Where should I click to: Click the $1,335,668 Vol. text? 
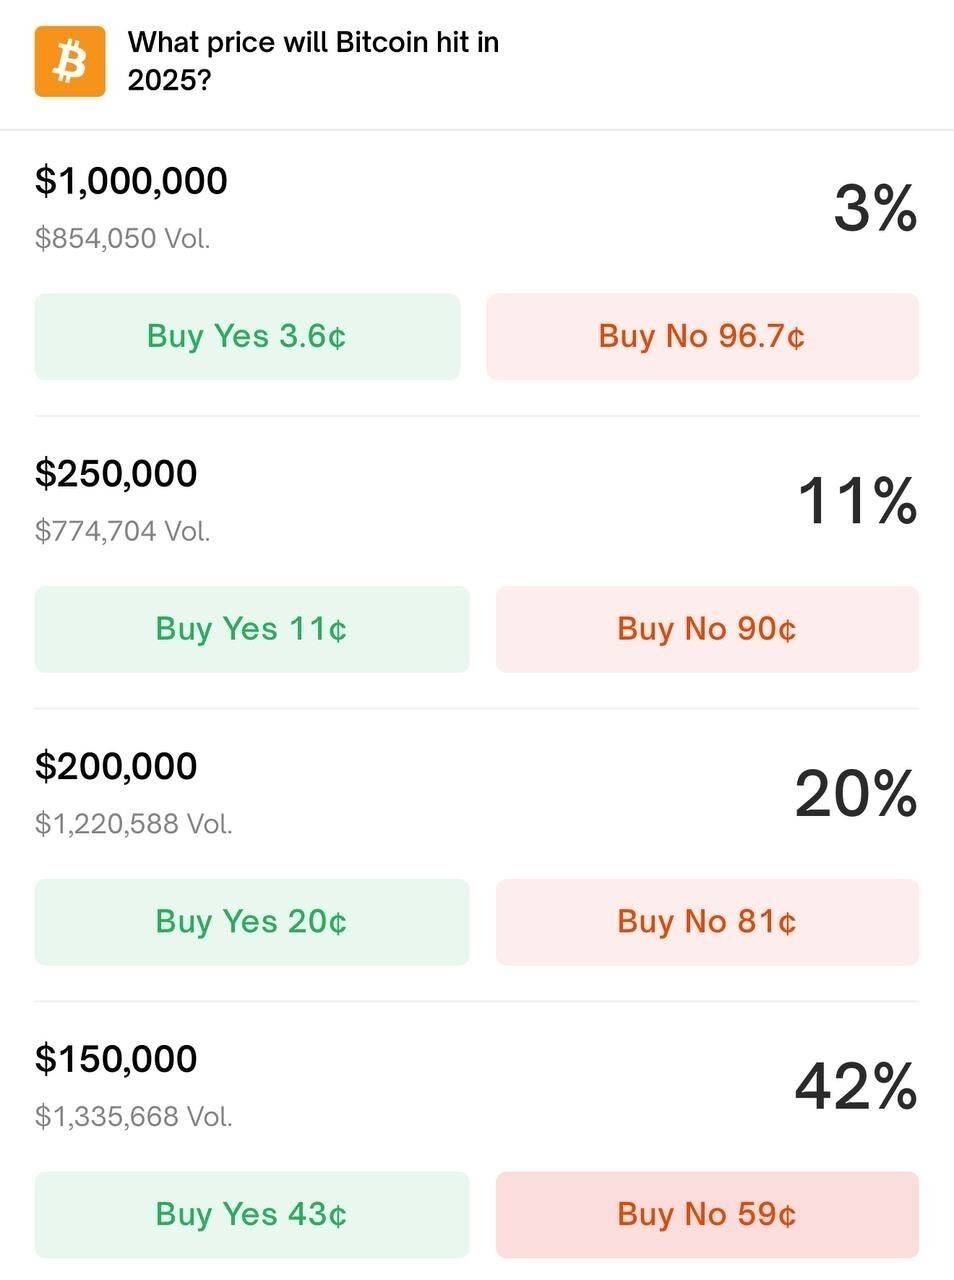click(x=134, y=1117)
